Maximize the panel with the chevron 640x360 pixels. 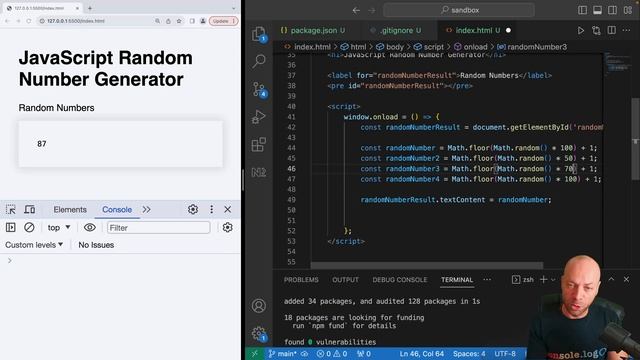click(611, 280)
